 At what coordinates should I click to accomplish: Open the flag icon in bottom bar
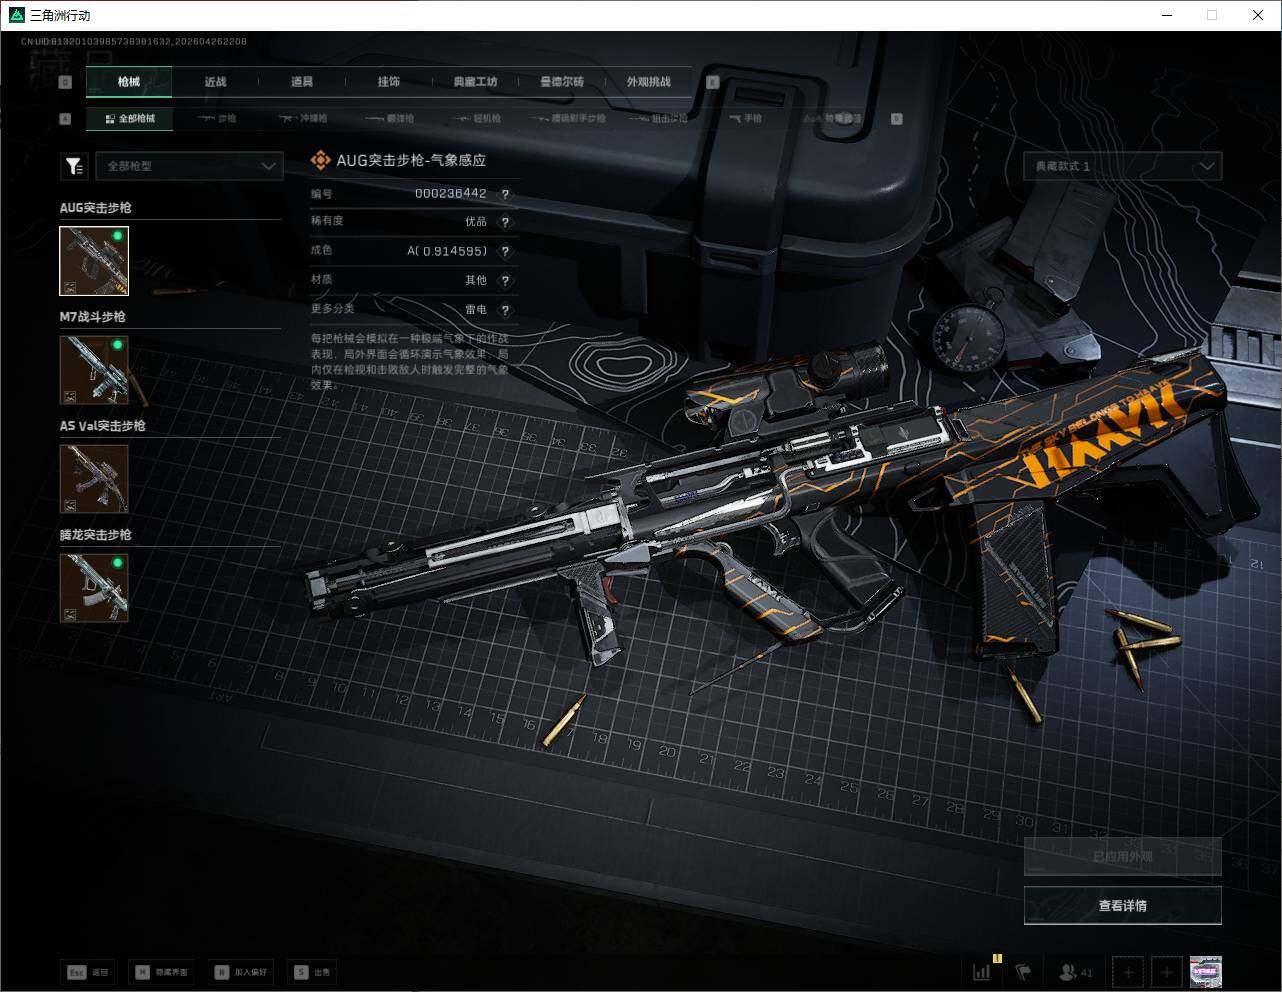tap(1023, 971)
